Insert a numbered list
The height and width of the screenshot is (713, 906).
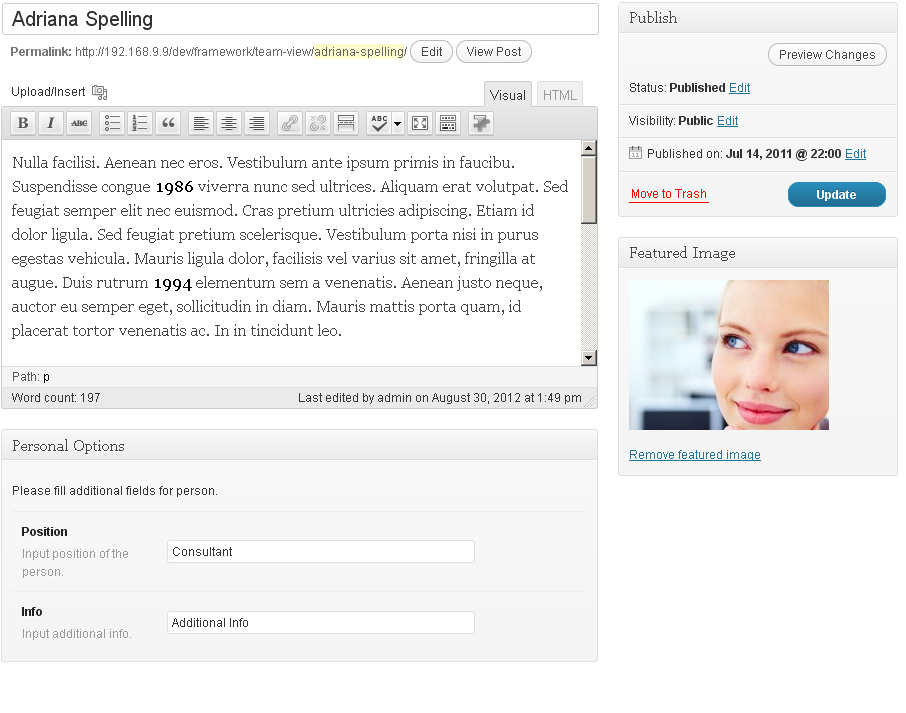pos(140,123)
